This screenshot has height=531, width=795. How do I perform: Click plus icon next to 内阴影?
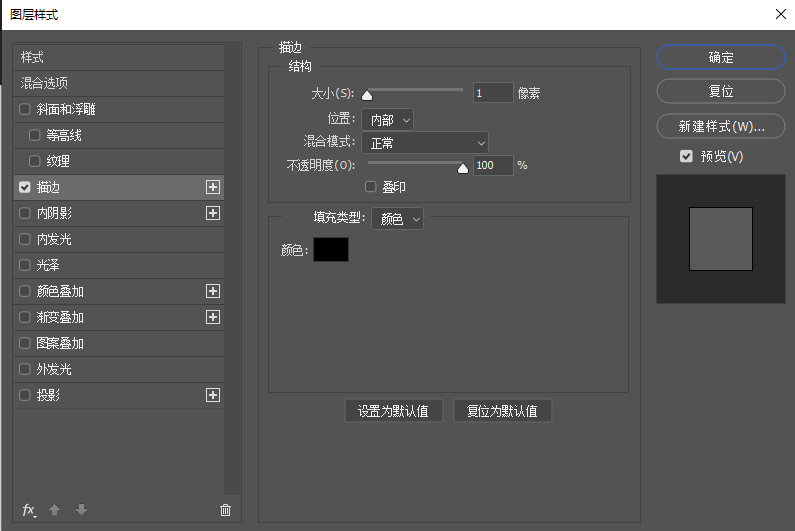213,213
